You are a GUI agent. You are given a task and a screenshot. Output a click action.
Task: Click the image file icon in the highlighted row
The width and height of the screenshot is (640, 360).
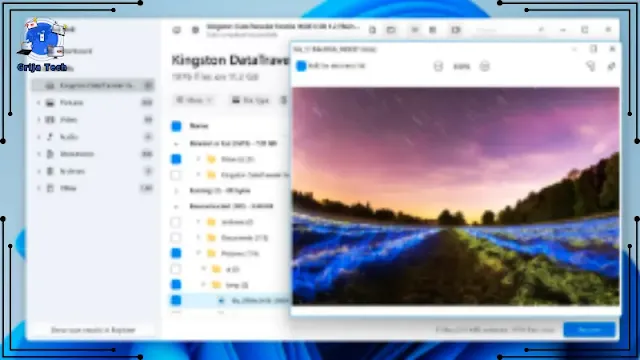[221, 300]
